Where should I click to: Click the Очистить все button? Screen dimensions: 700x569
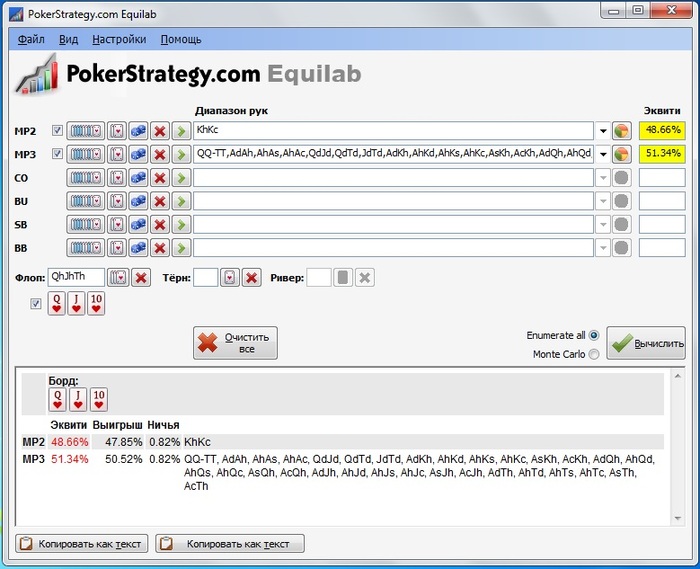coord(235,343)
